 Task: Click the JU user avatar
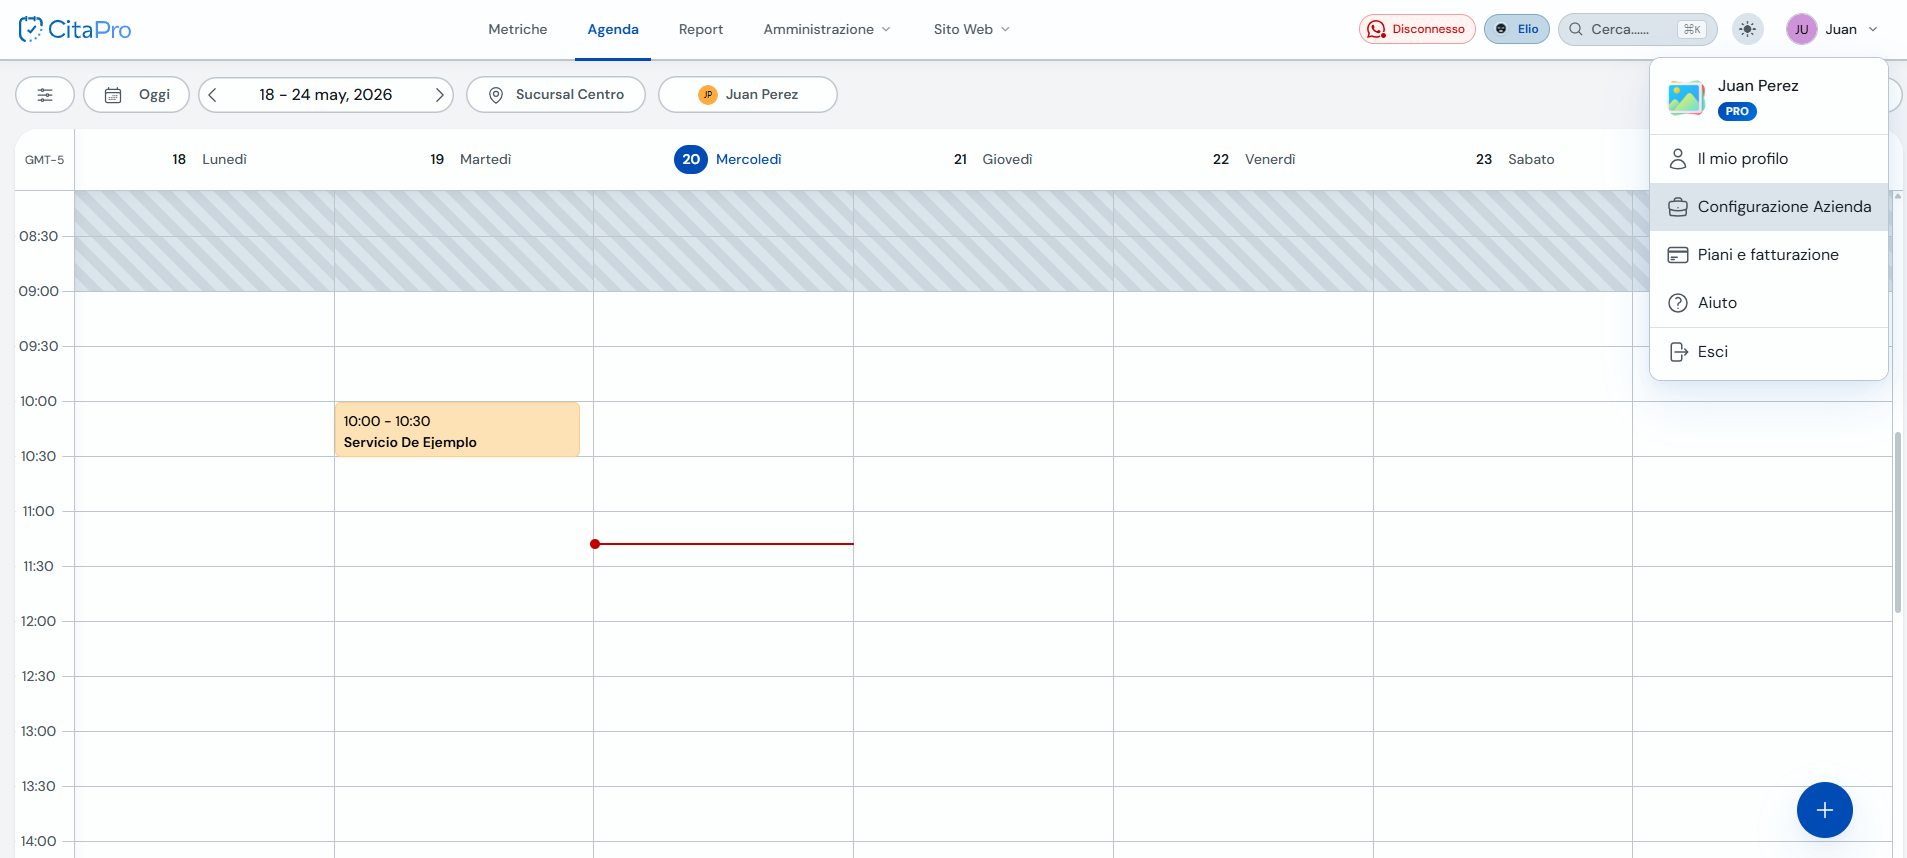(1801, 29)
